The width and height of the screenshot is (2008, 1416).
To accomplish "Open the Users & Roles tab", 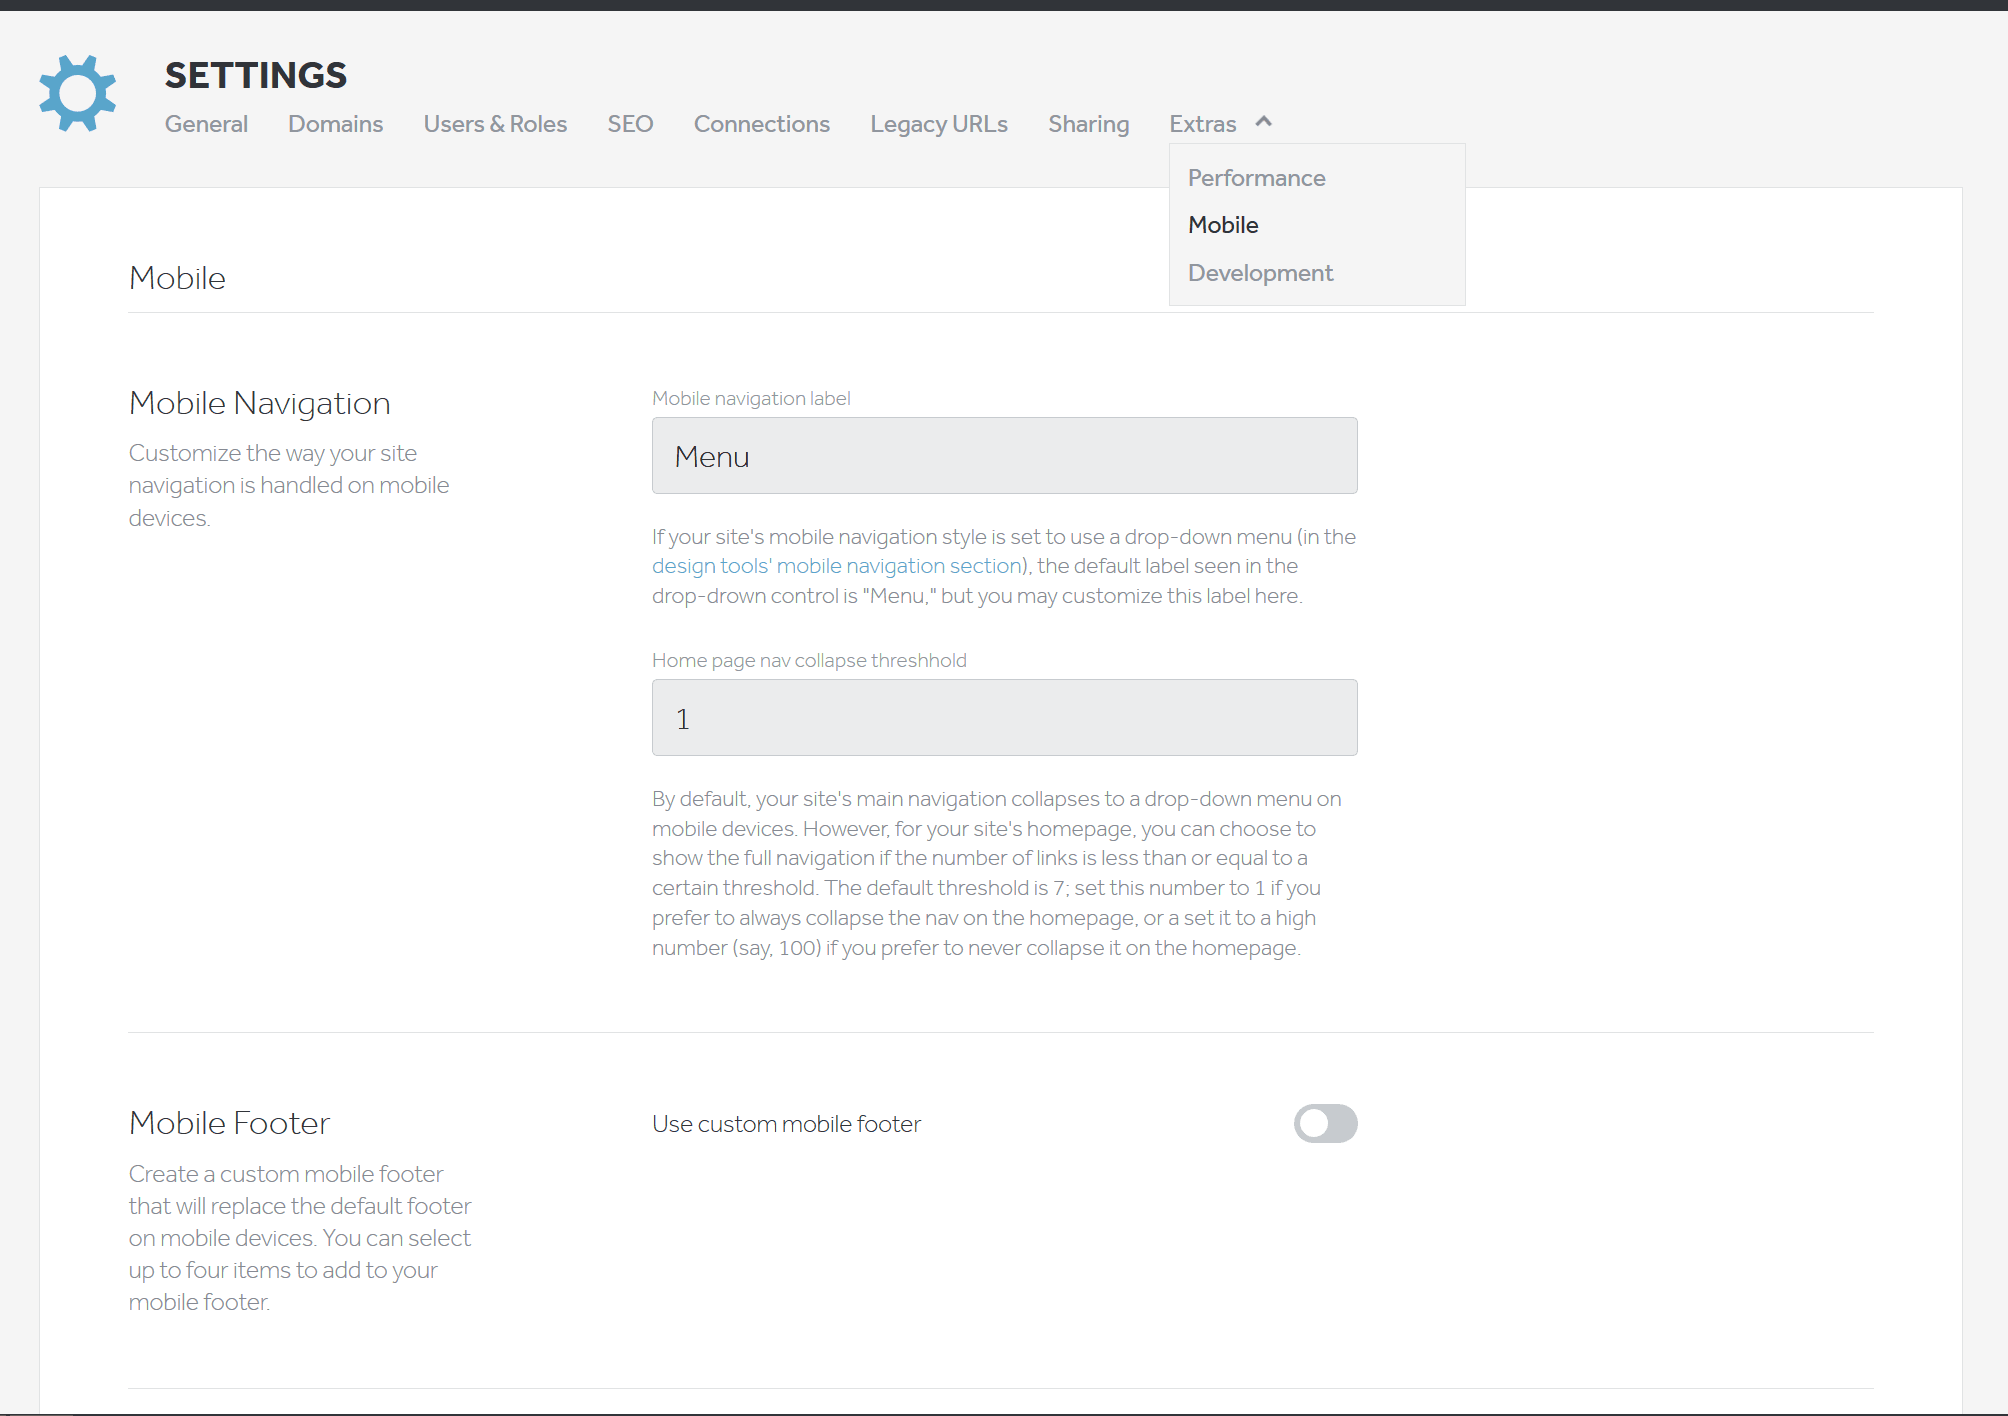I will pos(495,124).
